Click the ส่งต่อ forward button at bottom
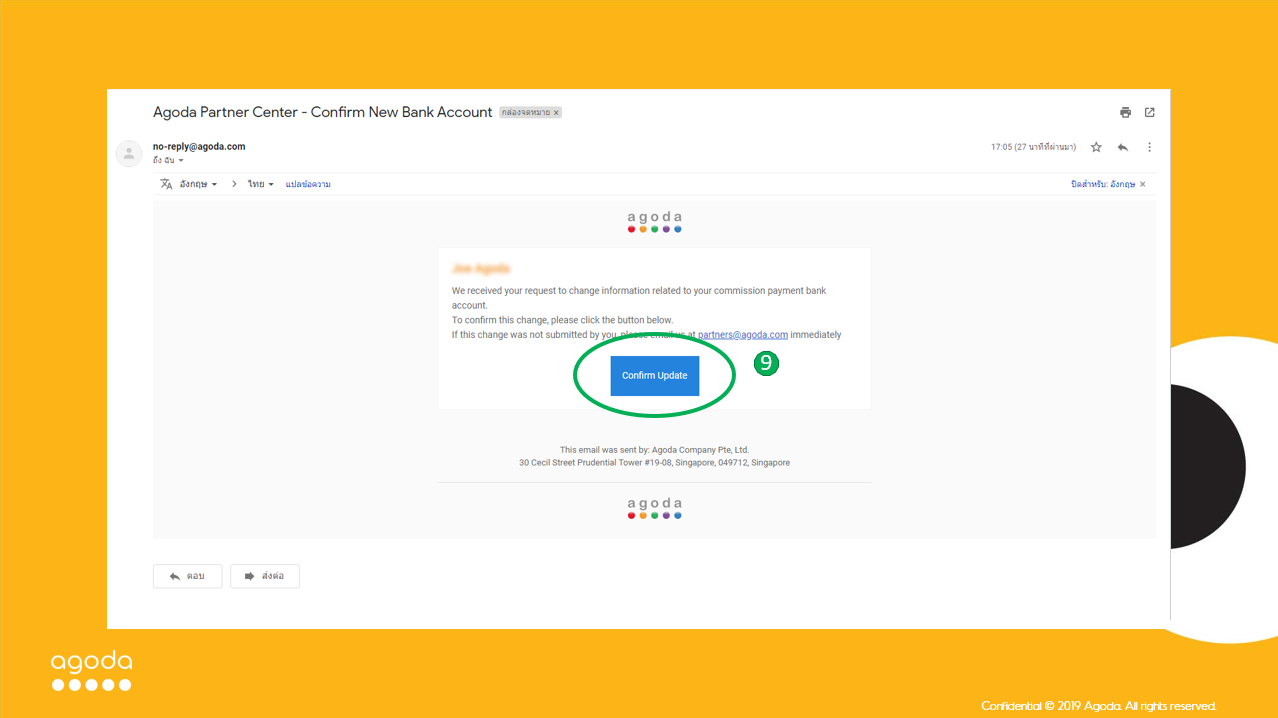 tap(265, 576)
